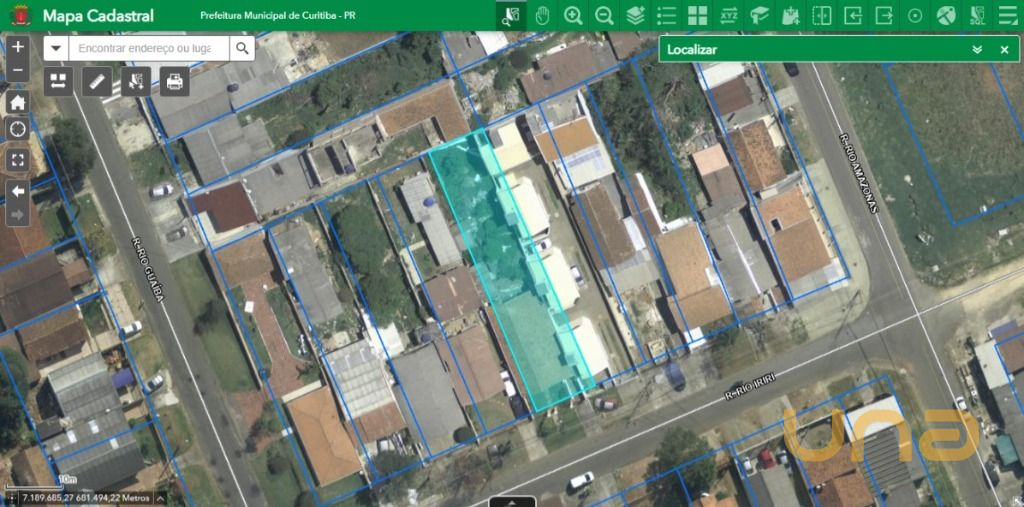Open the XYZ coordinate conversion tool
This screenshot has height=507, width=1024.
click(729, 15)
